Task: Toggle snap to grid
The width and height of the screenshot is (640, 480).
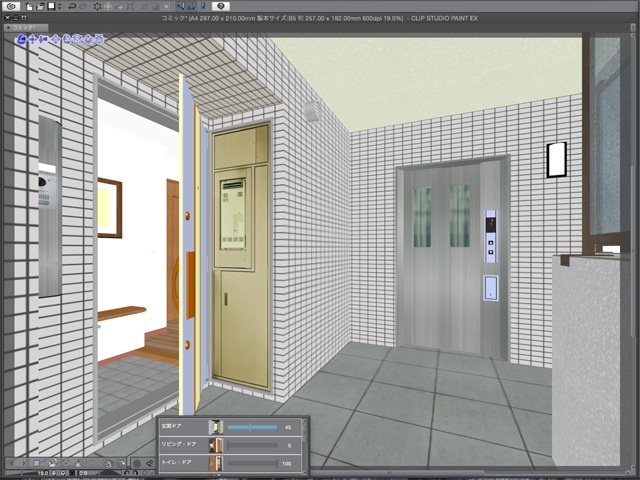Action: [x=203, y=7]
